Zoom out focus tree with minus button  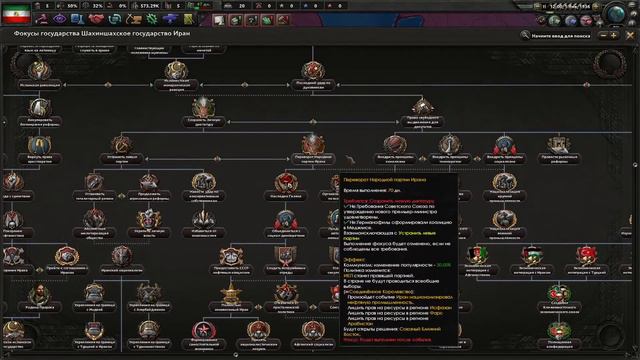pos(603,36)
